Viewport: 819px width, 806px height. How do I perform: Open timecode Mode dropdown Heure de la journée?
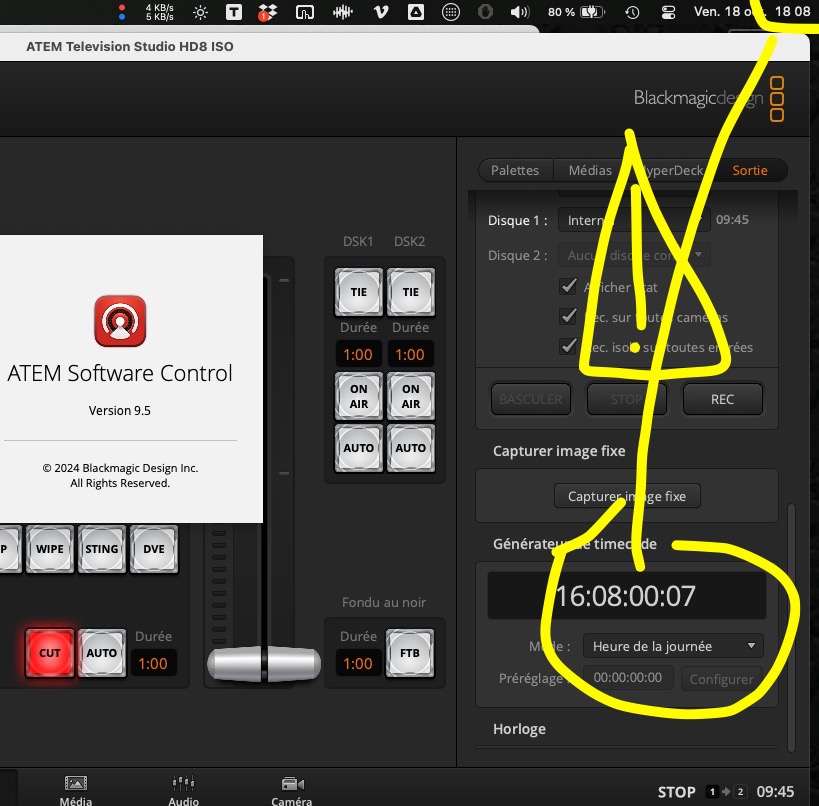673,646
